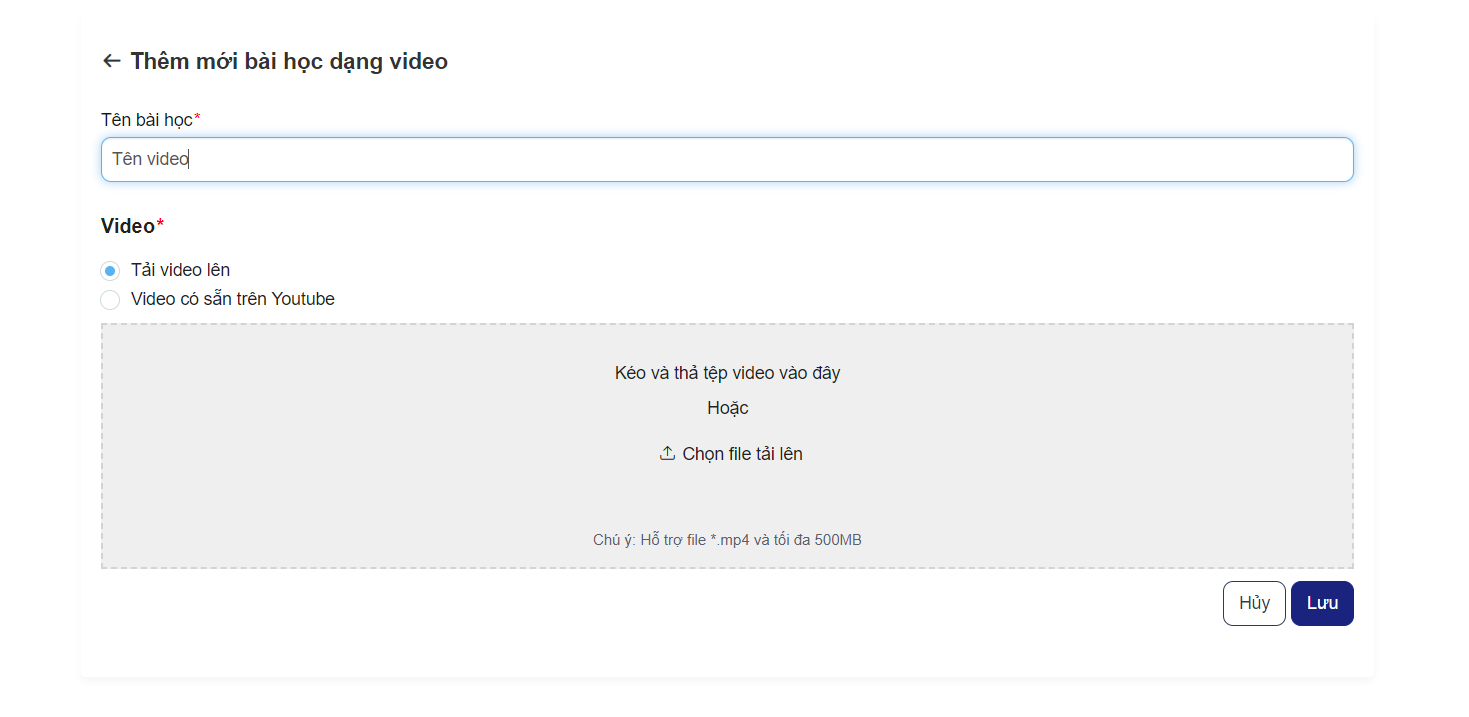Screen dimensions: 1469x717
Task: Click the 'Tải video lên' option label
Action: point(180,270)
